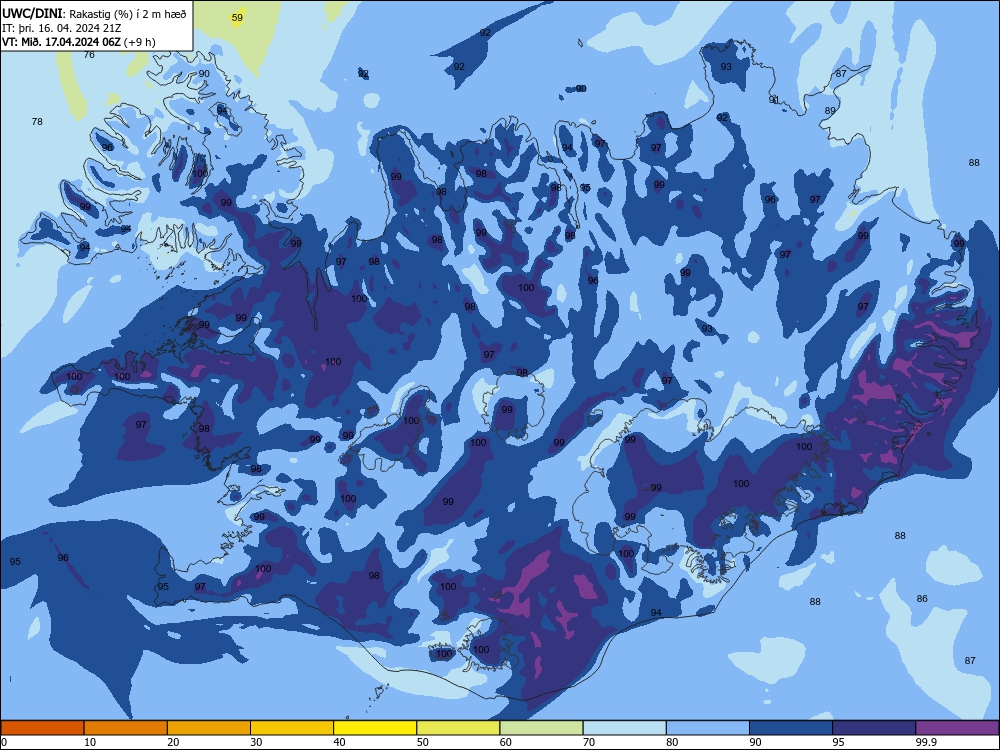Viewport: 1000px width, 750px height.
Task: Click the '50' legend tick label
Action: click(x=423, y=742)
